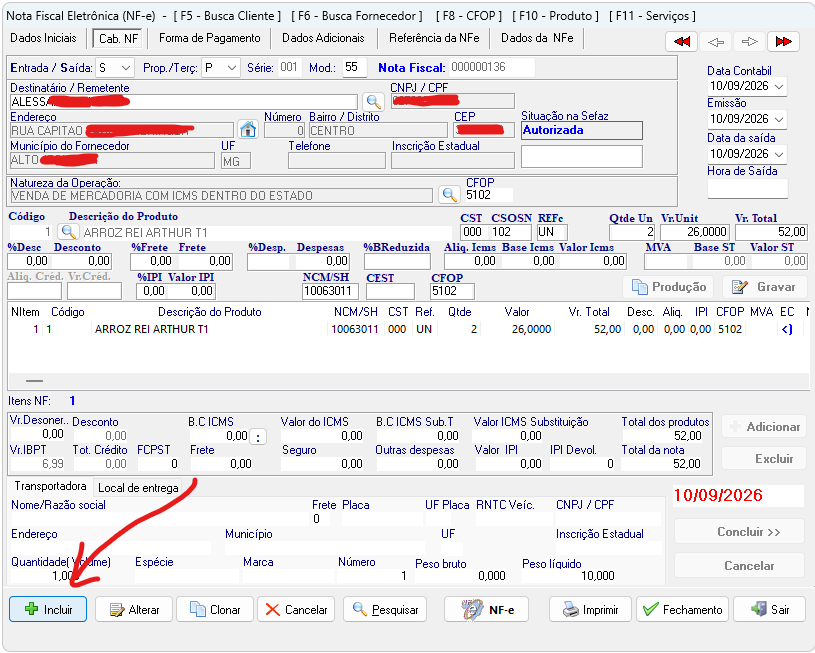815x653 pixels.
Task: Expand the Prop./Terç dropdown
Action: coord(232,68)
